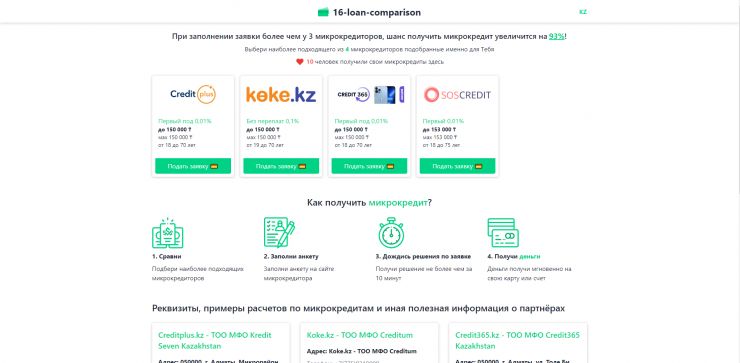Open the SOS Credit logo

pos(457,95)
